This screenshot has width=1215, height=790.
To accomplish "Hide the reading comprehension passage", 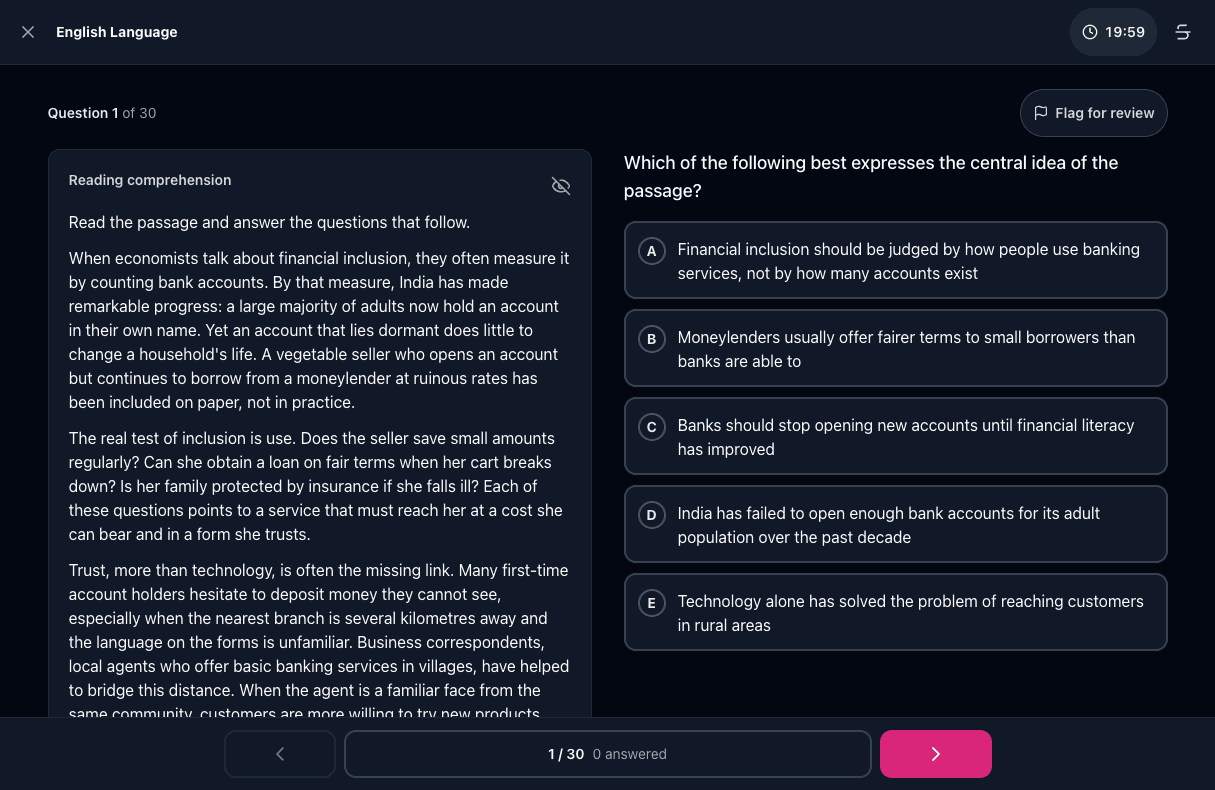I will click(561, 186).
